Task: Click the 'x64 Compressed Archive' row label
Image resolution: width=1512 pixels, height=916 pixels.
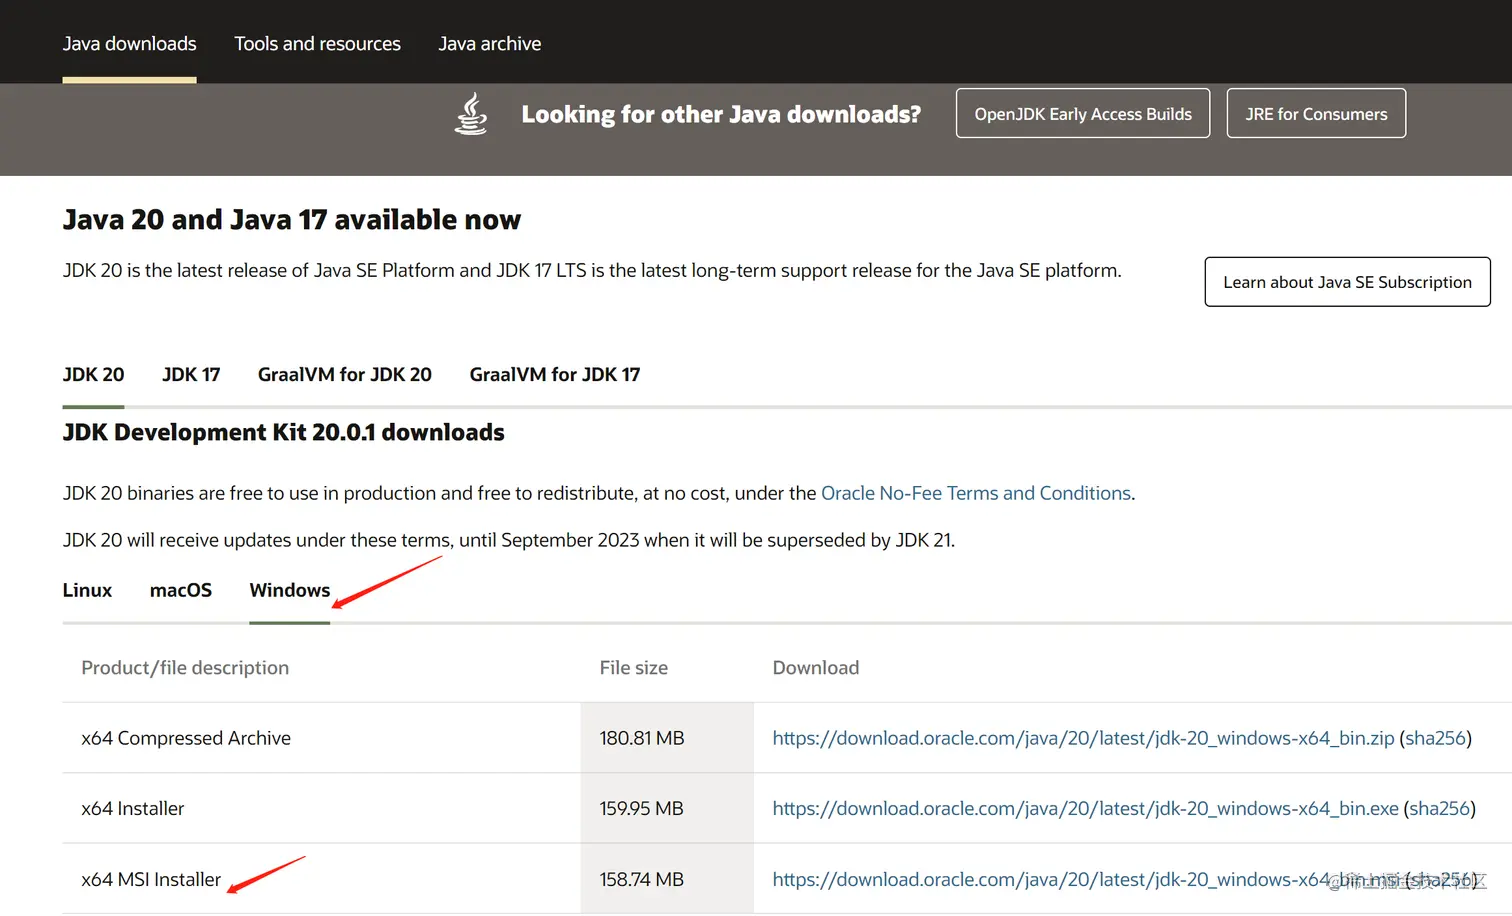Action: tap(186, 738)
